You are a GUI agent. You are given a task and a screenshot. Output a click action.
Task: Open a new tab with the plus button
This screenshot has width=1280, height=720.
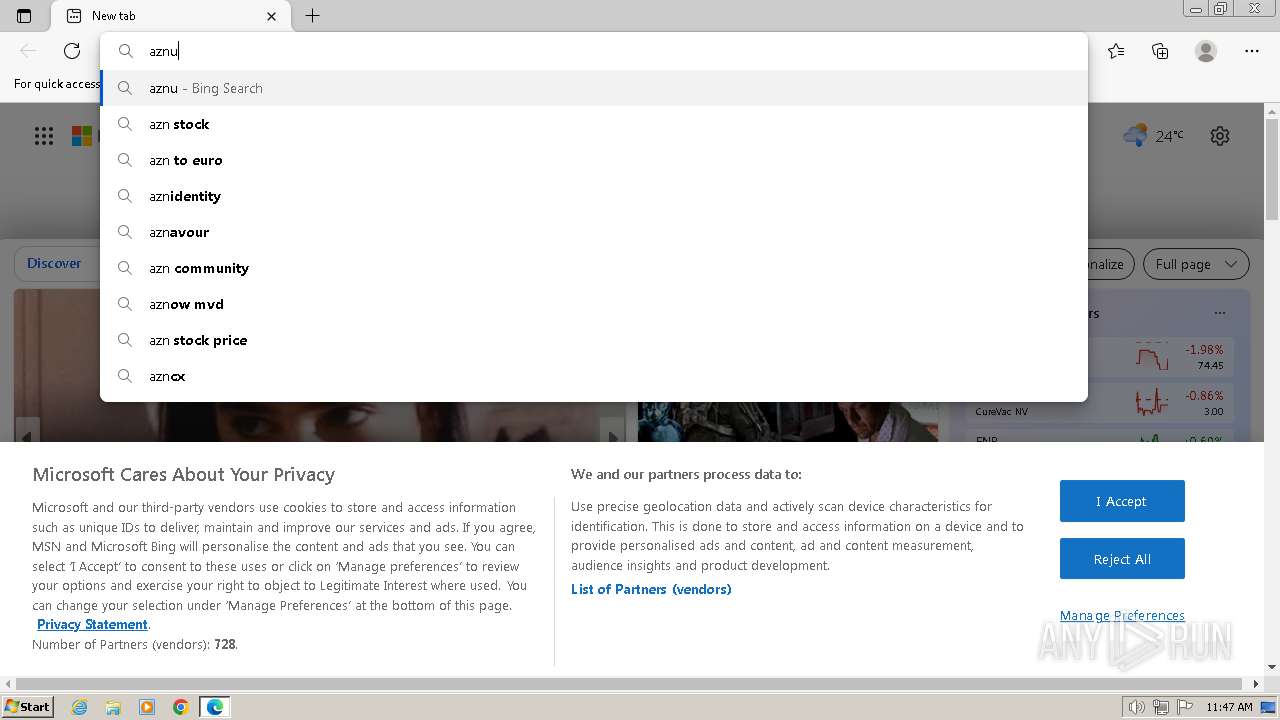click(x=312, y=16)
